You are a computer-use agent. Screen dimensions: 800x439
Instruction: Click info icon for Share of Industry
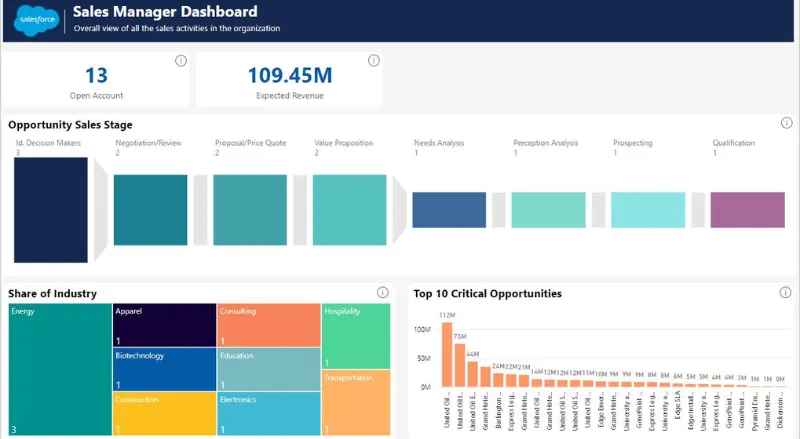(383, 292)
